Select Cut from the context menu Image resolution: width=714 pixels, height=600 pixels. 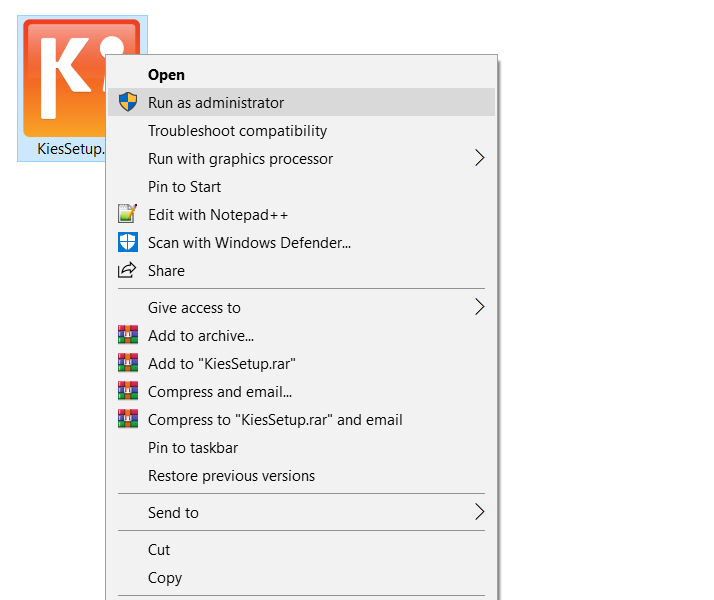[x=301, y=549]
